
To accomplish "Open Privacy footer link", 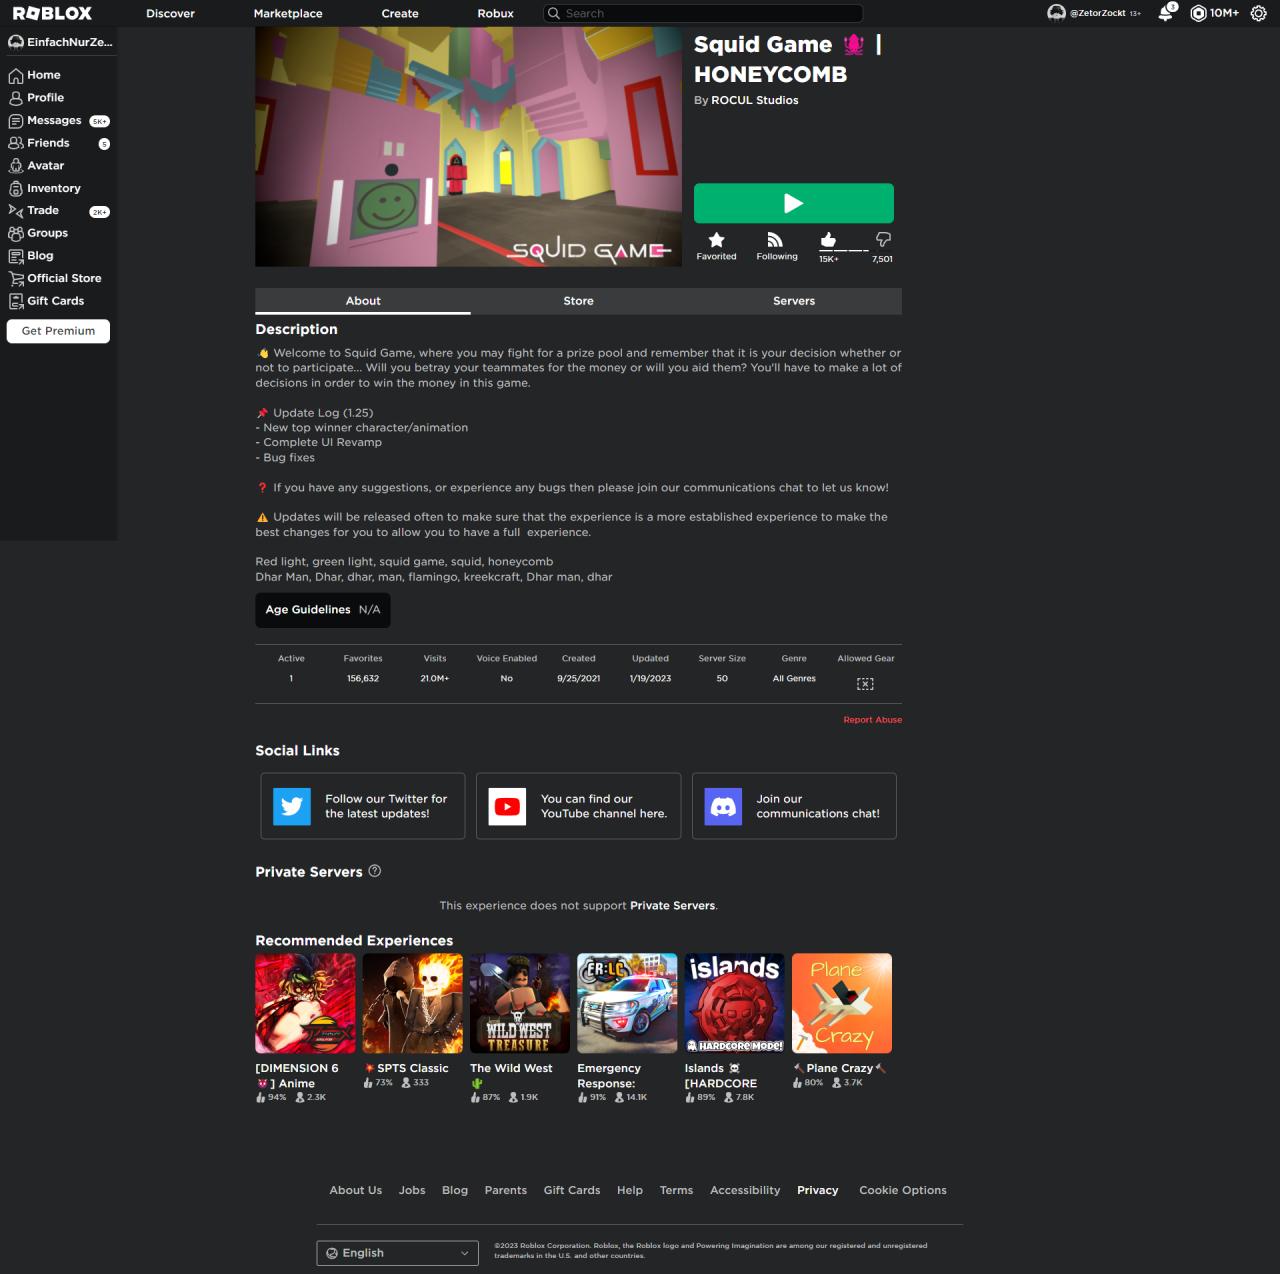I will point(817,1190).
